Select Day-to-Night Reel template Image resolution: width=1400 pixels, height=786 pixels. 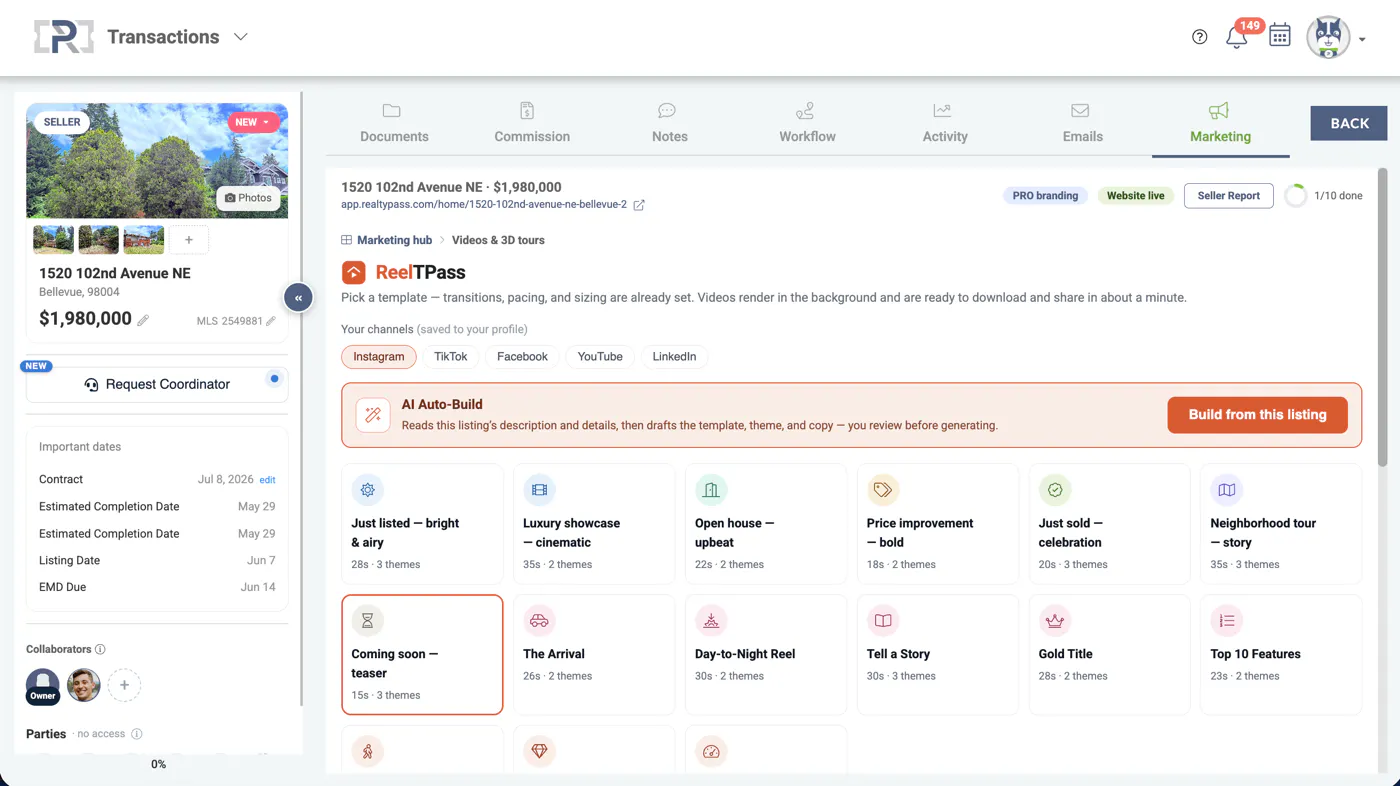click(x=766, y=655)
